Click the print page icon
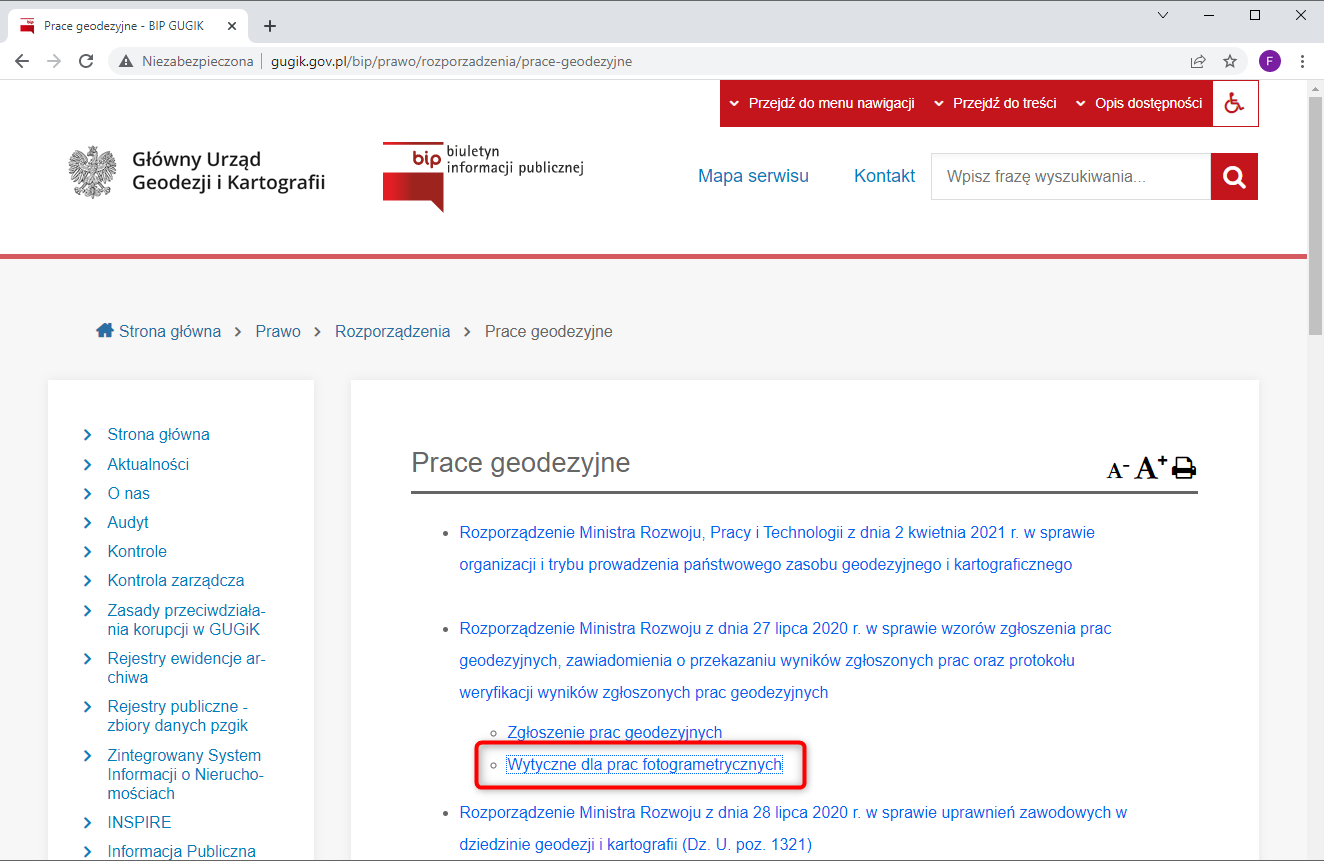 (x=1184, y=468)
